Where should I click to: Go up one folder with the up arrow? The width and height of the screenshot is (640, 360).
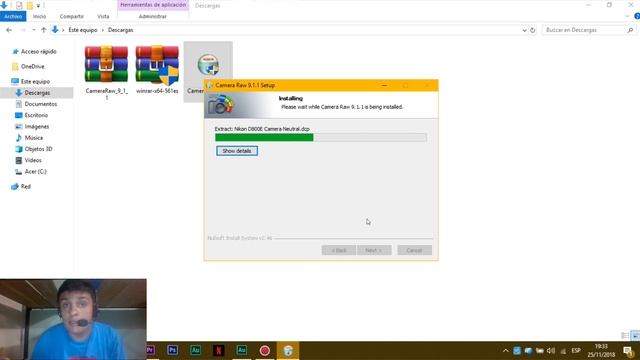[44, 30]
